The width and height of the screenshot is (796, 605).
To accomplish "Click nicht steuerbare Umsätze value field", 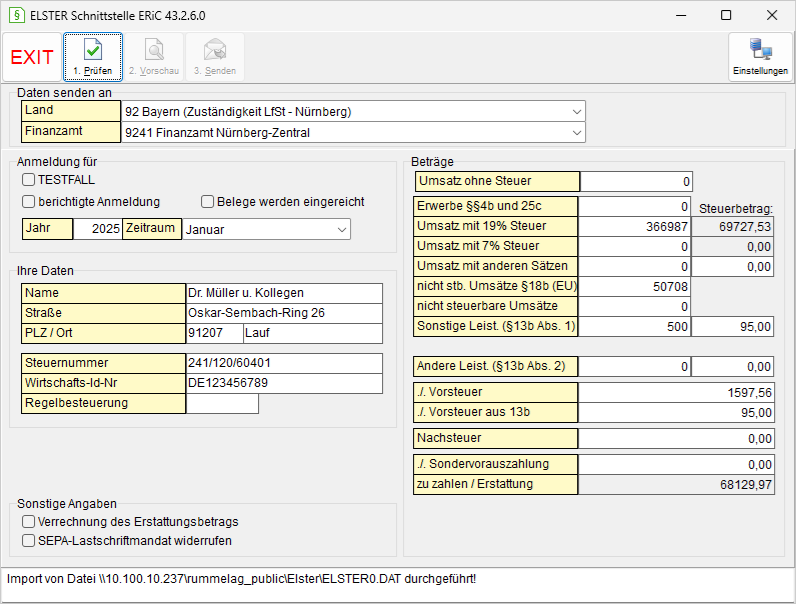I will point(634,307).
